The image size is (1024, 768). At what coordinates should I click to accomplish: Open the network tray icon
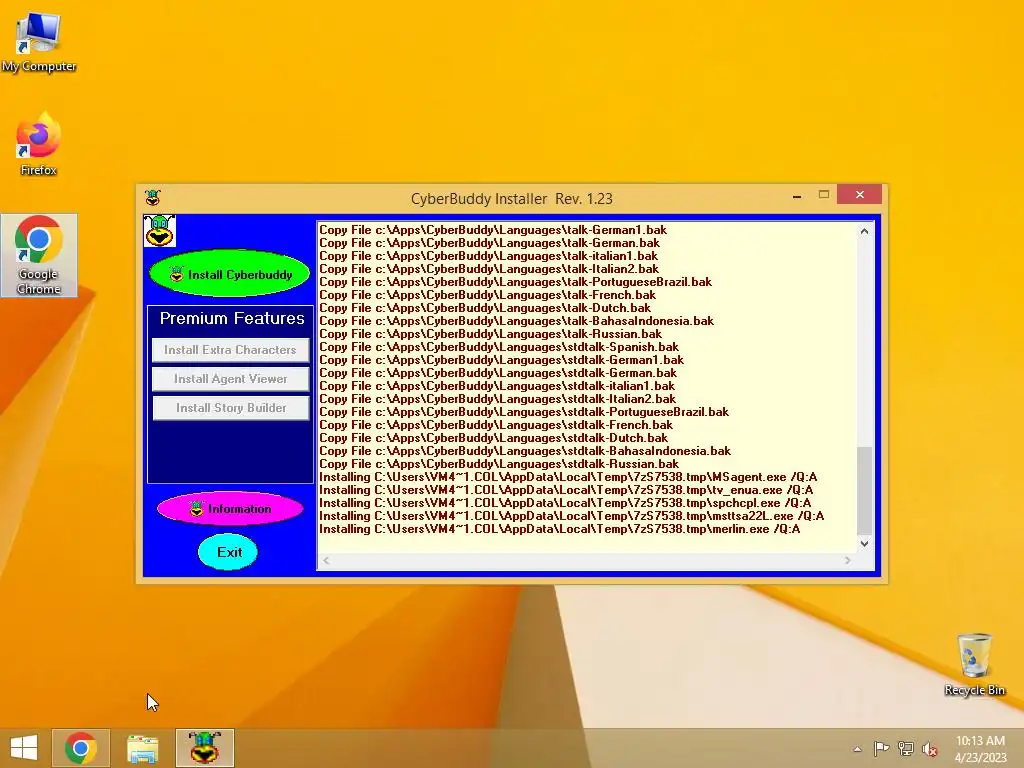tap(906, 749)
